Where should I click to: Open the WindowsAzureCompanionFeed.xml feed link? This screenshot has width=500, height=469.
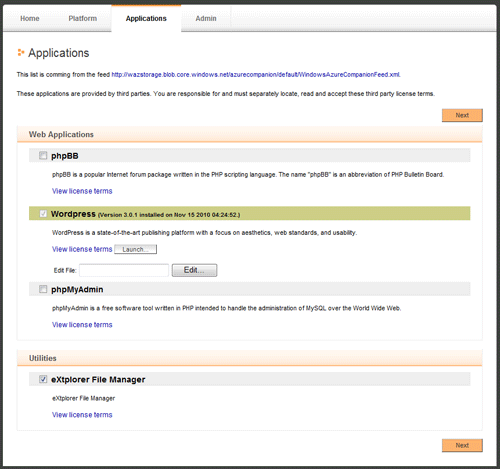(x=256, y=75)
